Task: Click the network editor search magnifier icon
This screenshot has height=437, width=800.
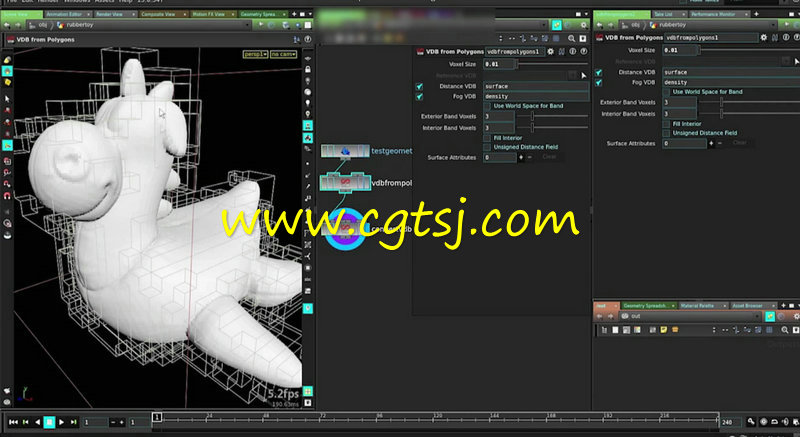Action: pyautogui.click(x=571, y=39)
